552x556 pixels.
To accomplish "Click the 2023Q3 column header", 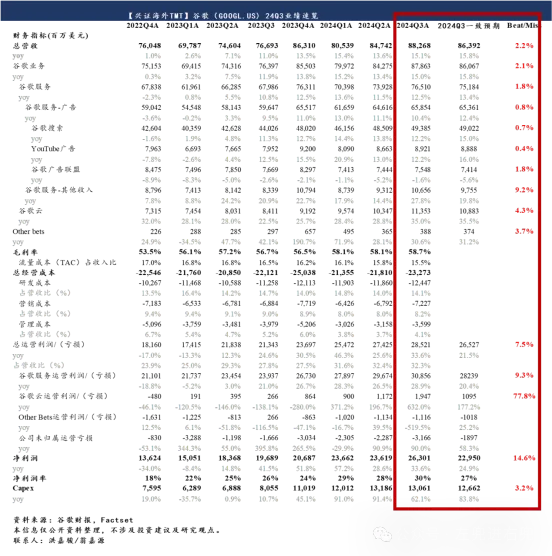I will click(261, 26).
